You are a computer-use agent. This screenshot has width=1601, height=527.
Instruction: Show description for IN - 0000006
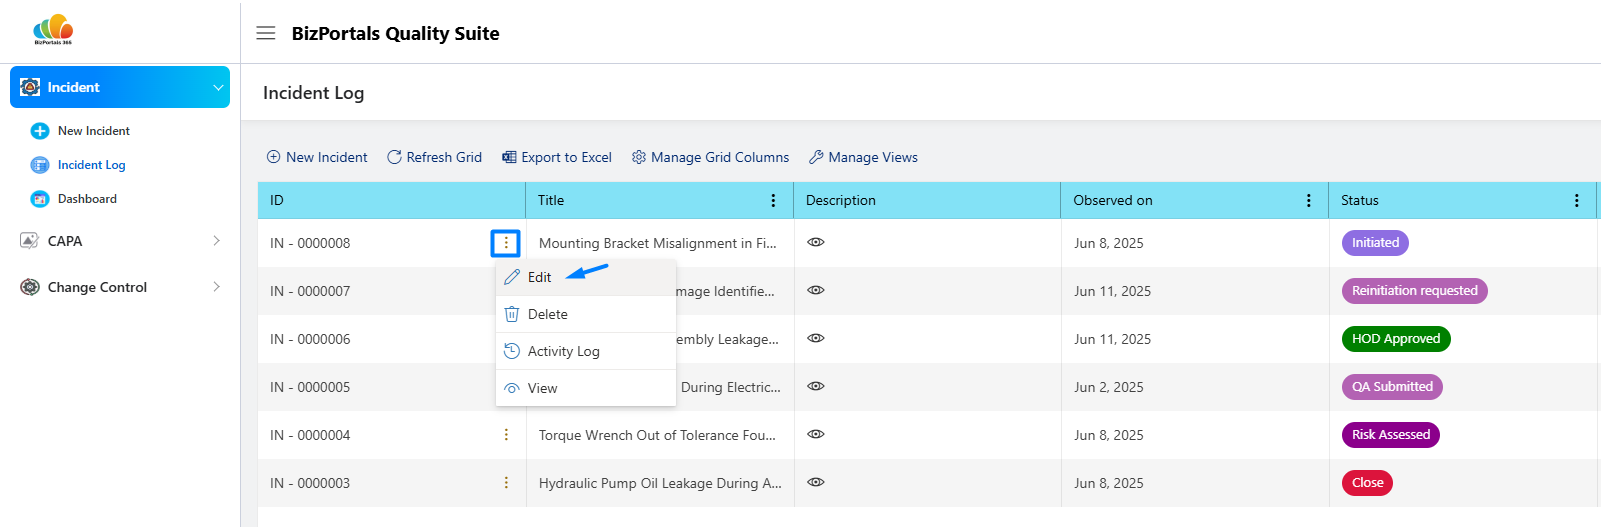pyautogui.click(x=816, y=338)
